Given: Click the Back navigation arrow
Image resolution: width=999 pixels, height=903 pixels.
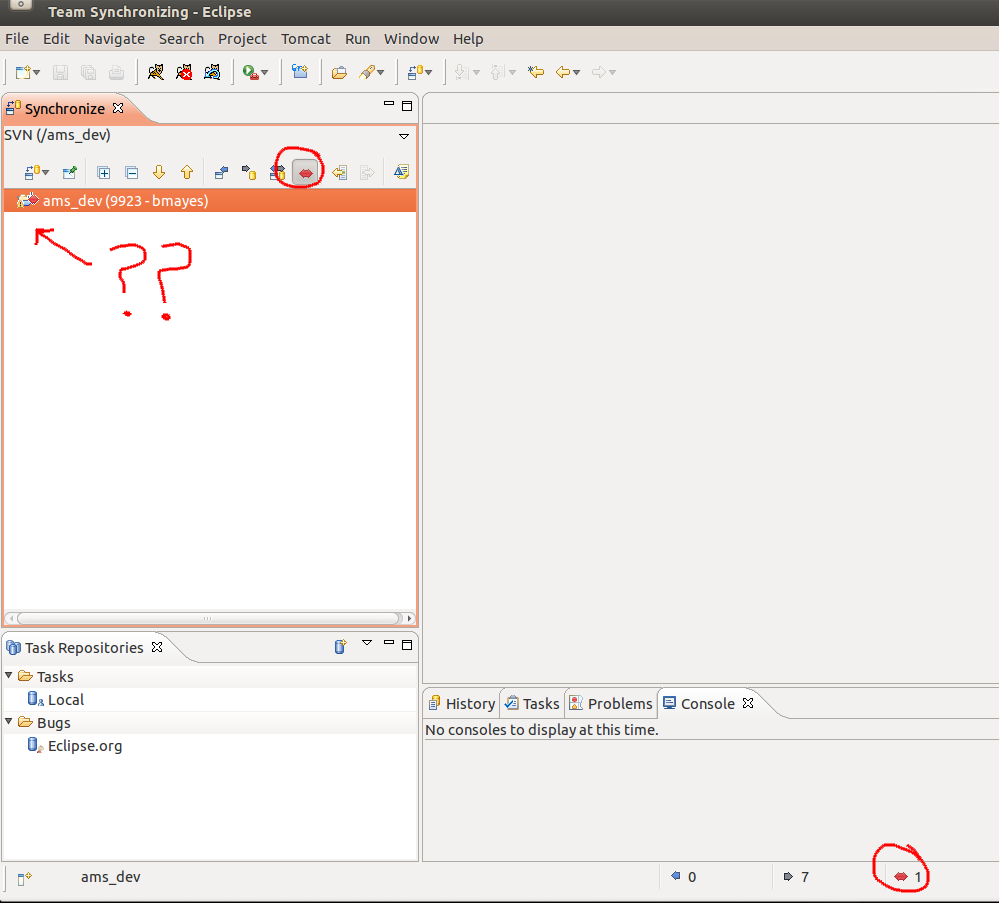Looking at the screenshot, I should [x=563, y=72].
